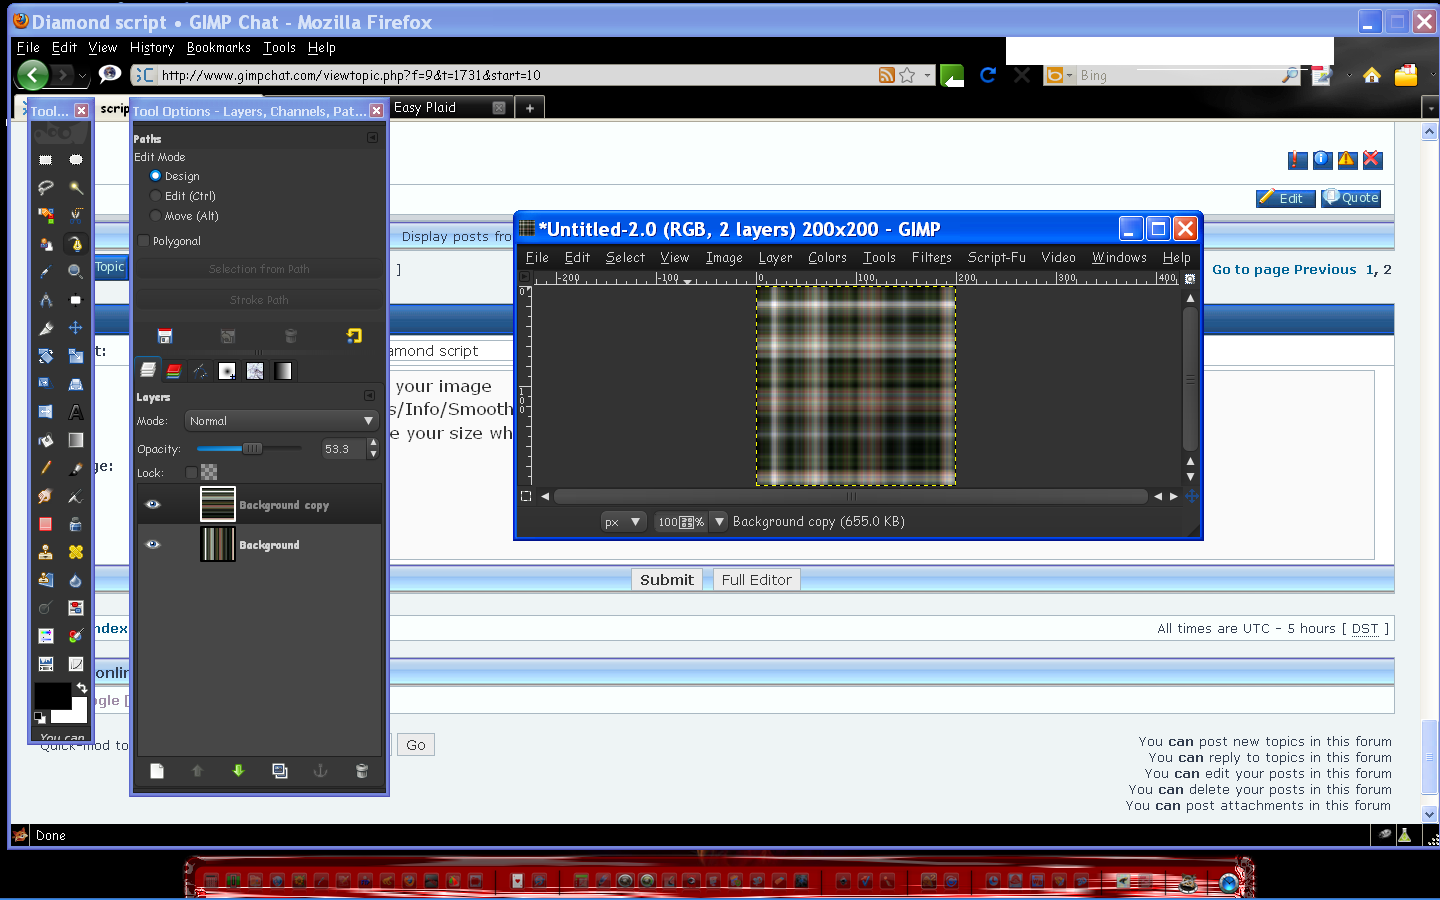Select the Blur/Sharpen droplet tool
Screen dimensions: 1440x900
(75, 580)
